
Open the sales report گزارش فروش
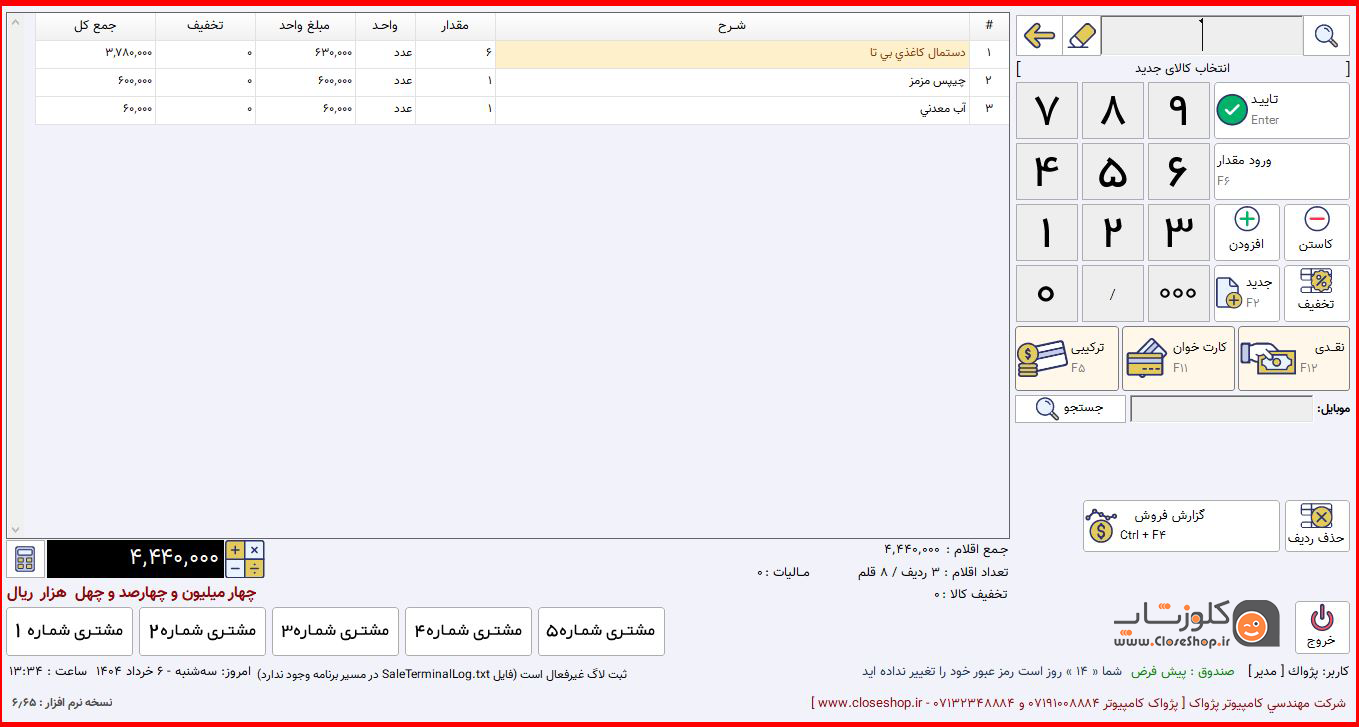1181,526
